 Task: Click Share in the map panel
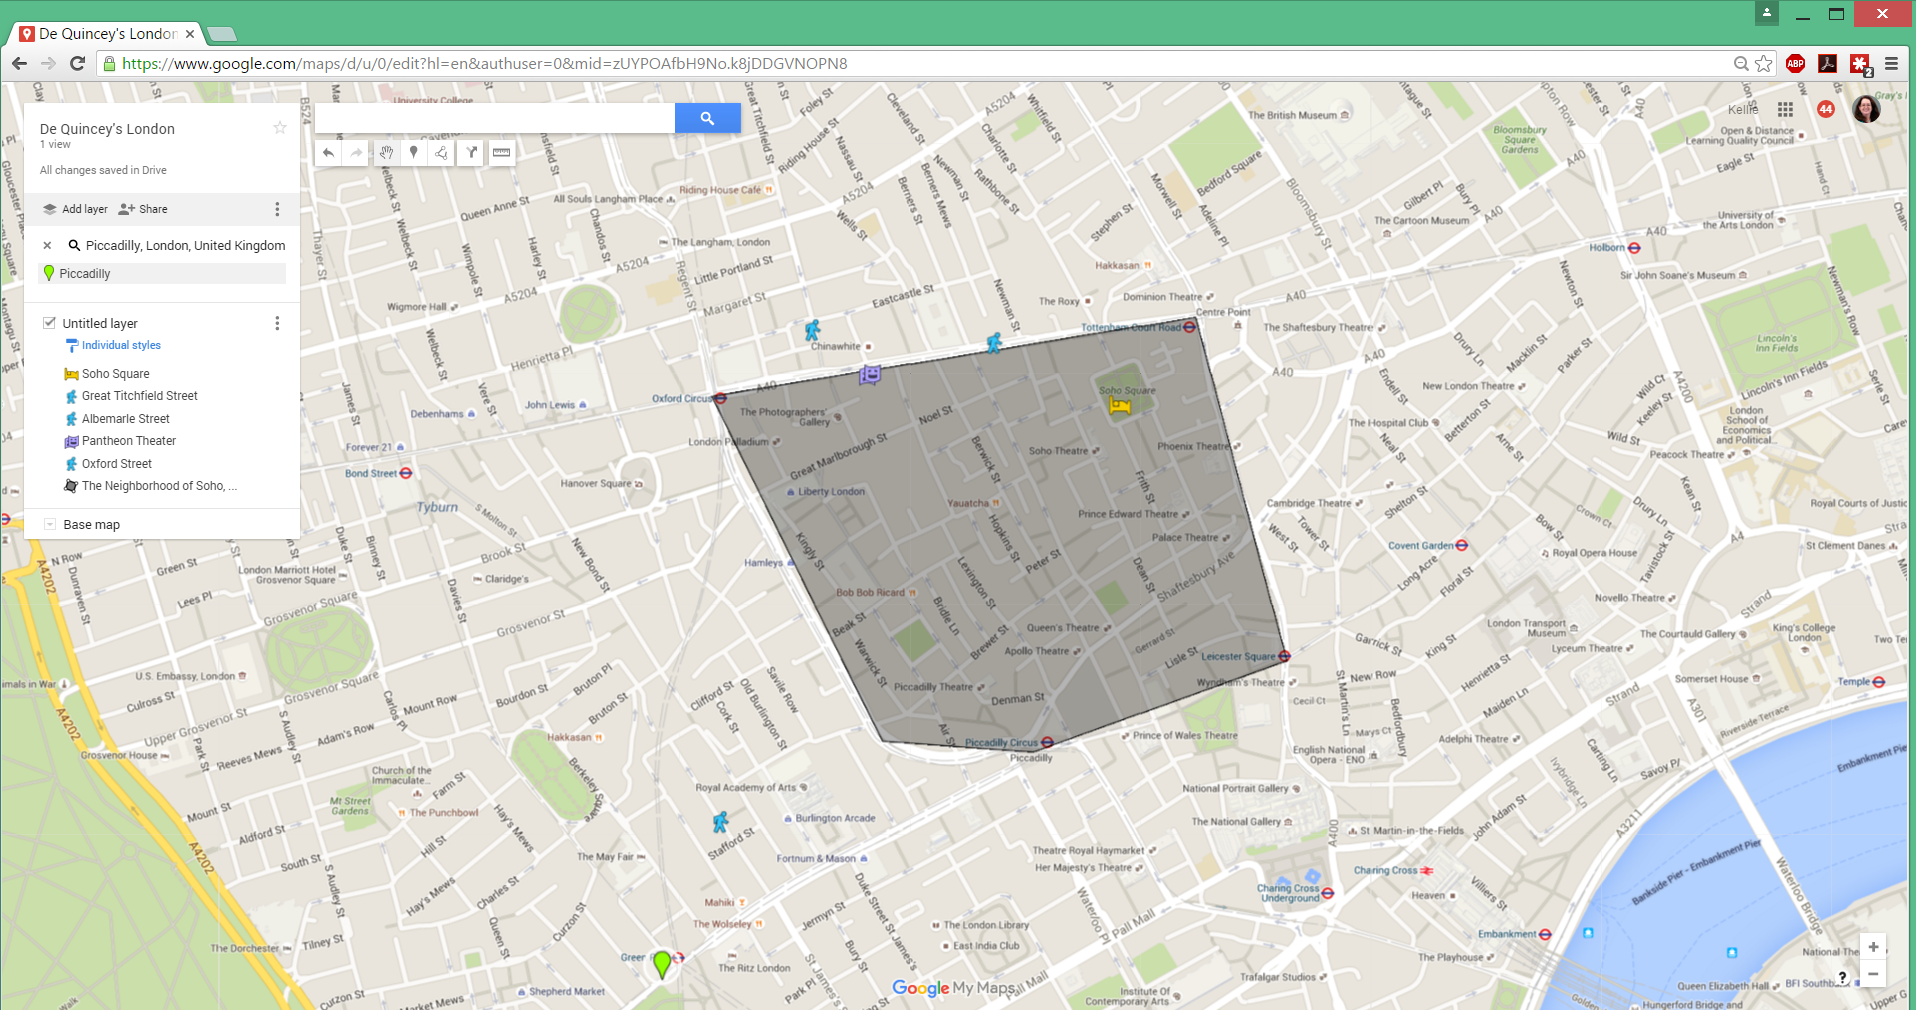click(143, 209)
